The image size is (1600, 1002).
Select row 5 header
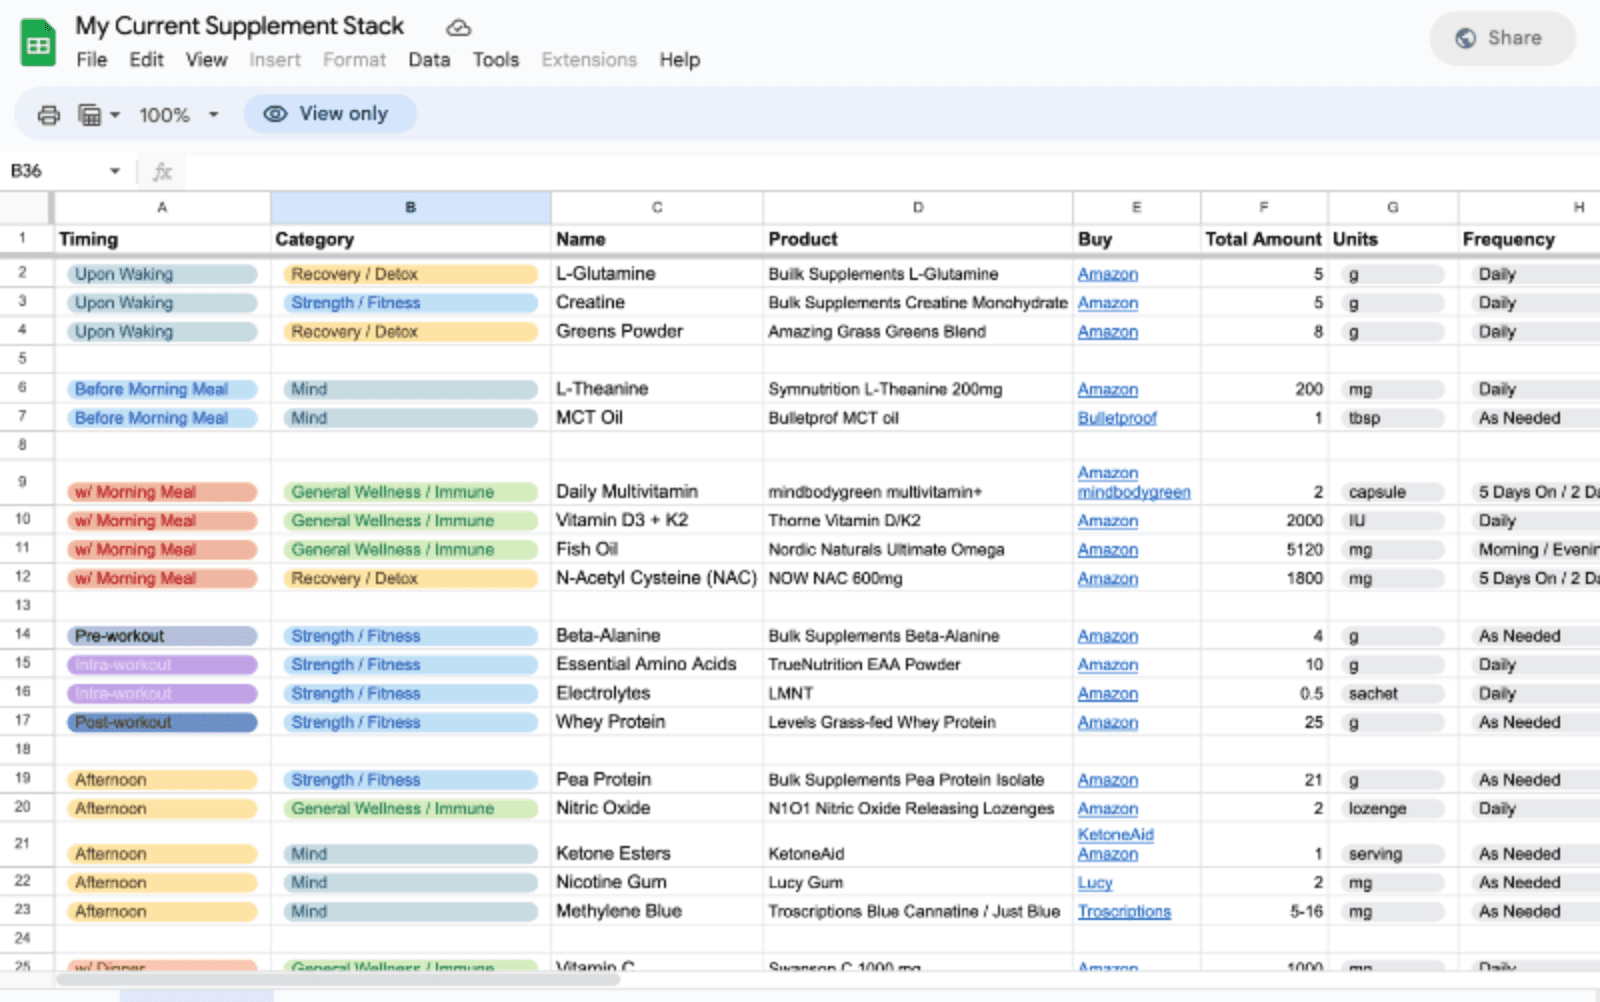click(x=23, y=359)
